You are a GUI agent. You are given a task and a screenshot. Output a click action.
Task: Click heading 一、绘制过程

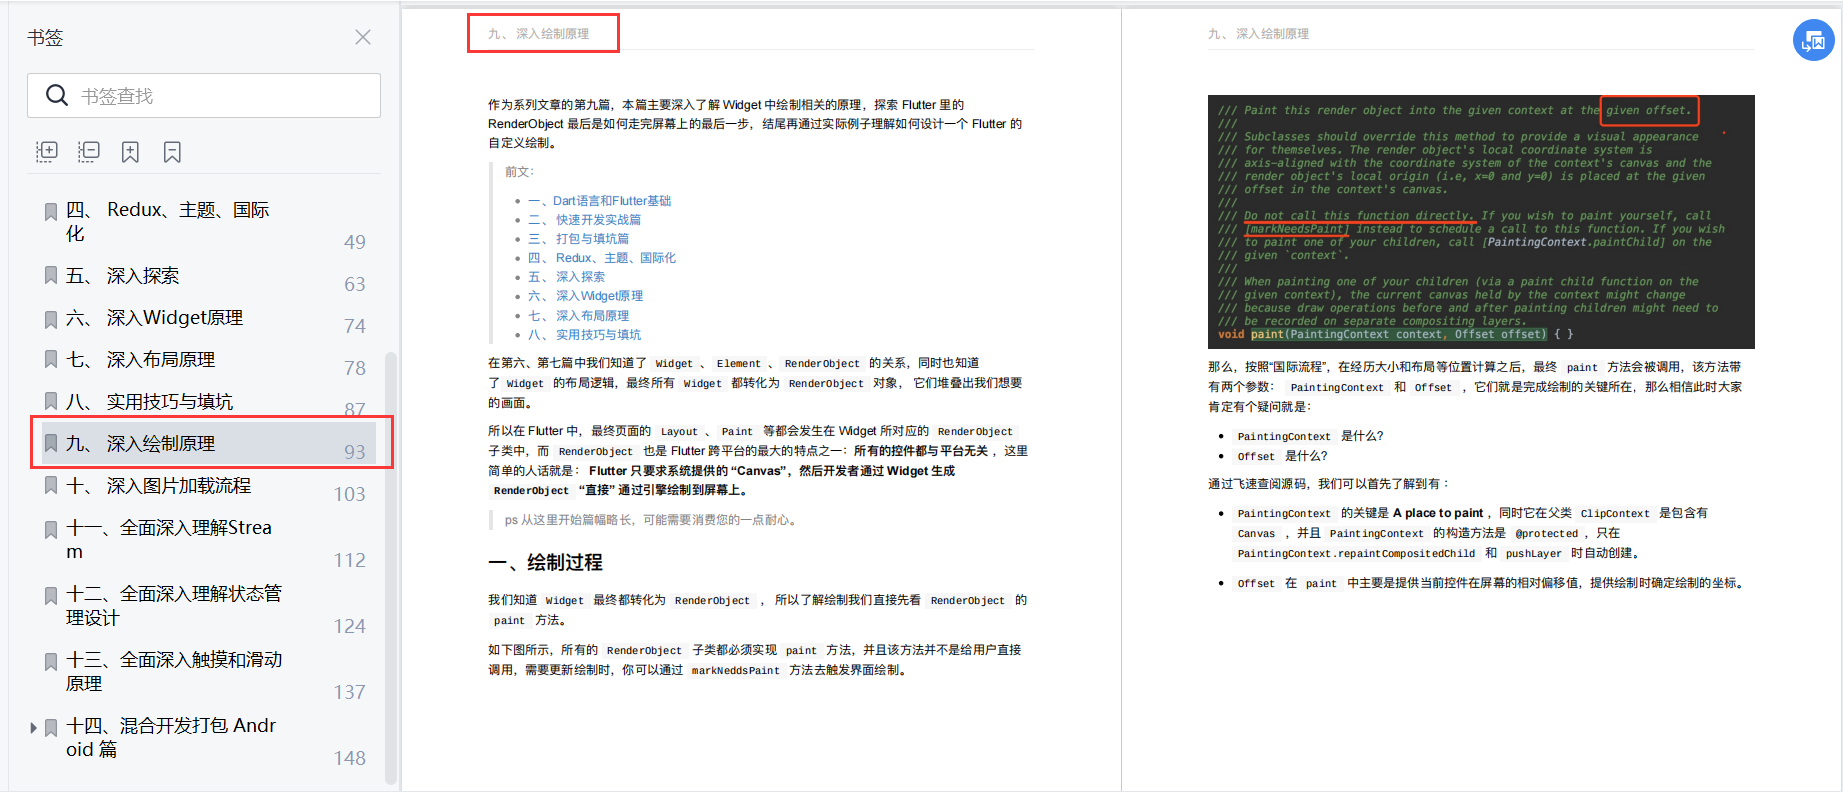click(546, 563)
